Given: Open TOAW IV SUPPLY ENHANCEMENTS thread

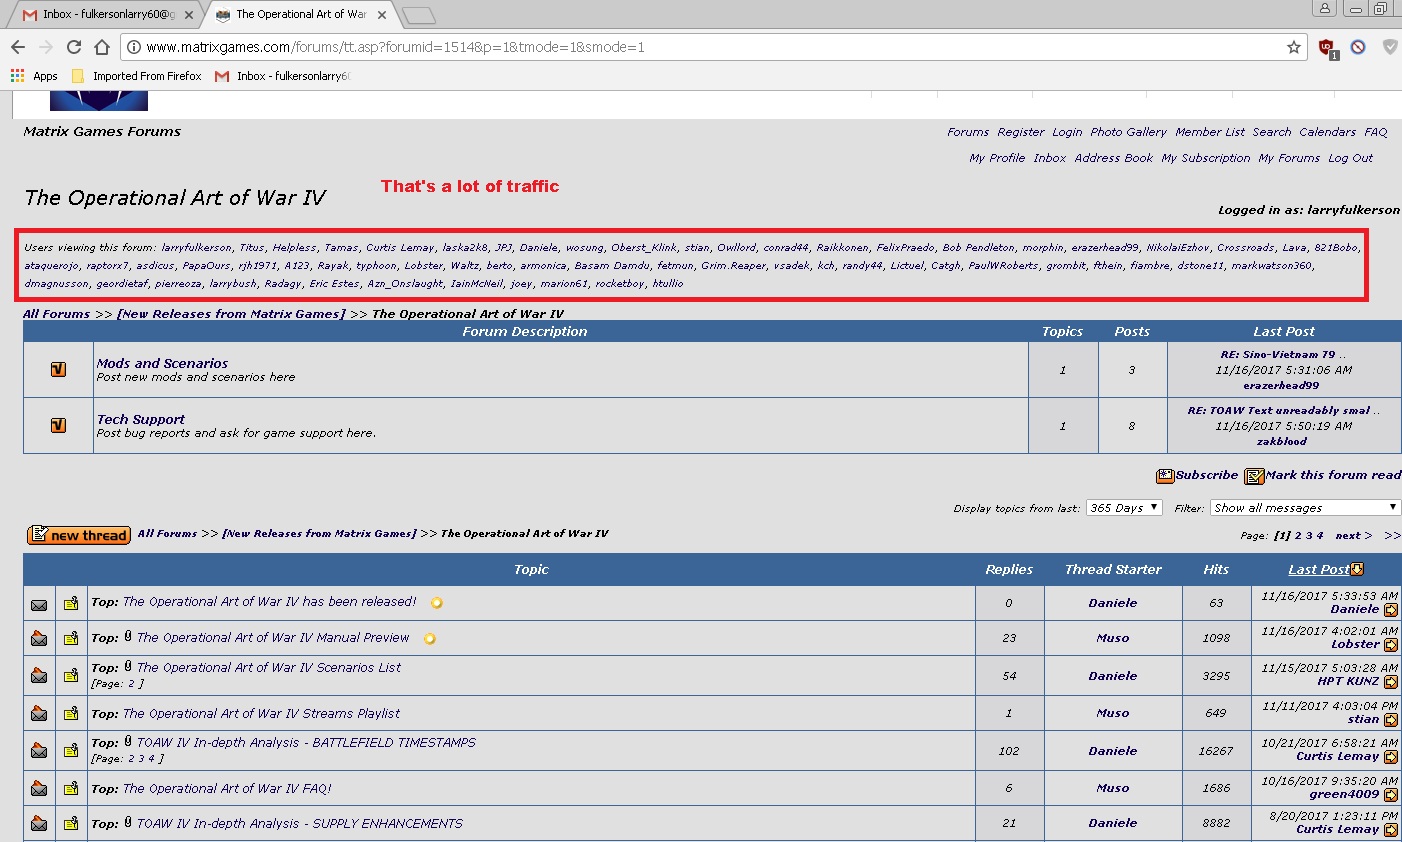Looking at the screenshot, I should coord(299,824).
